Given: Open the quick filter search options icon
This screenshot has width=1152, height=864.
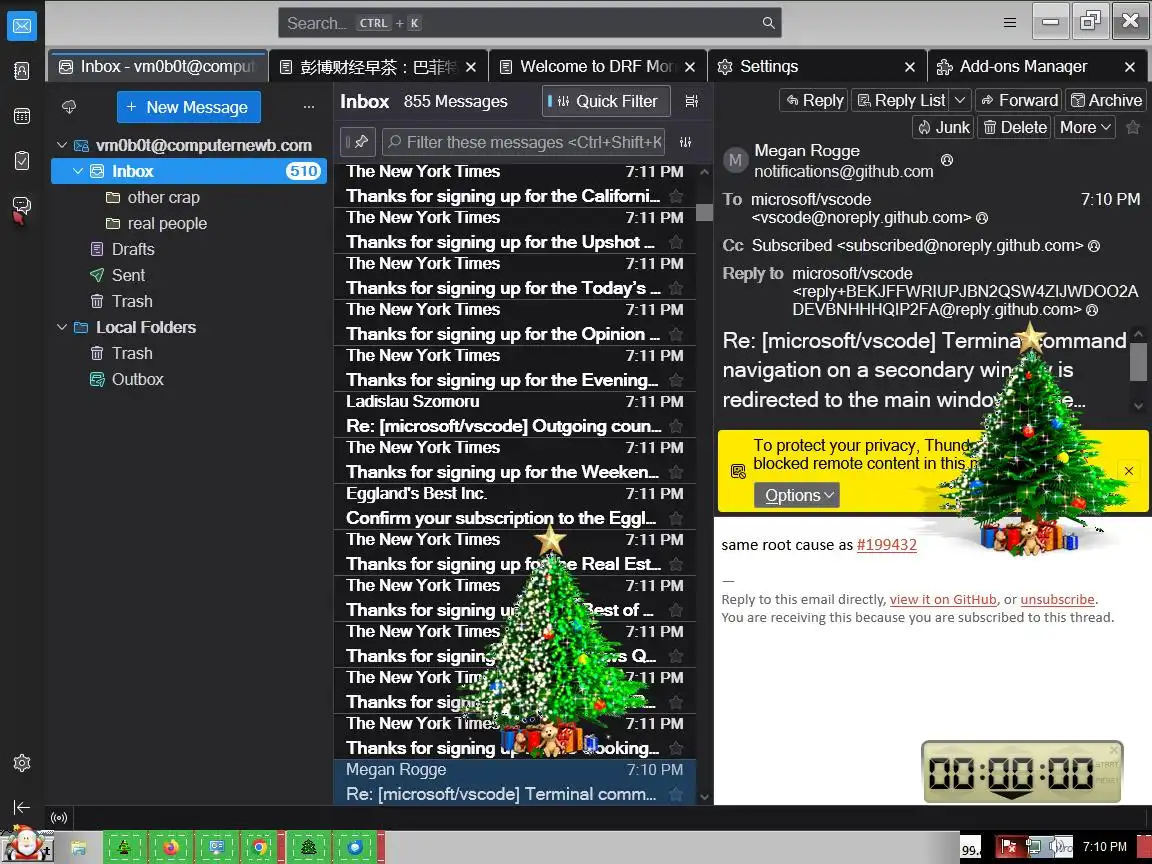Looking at the screenshot, I should [685, 142].
